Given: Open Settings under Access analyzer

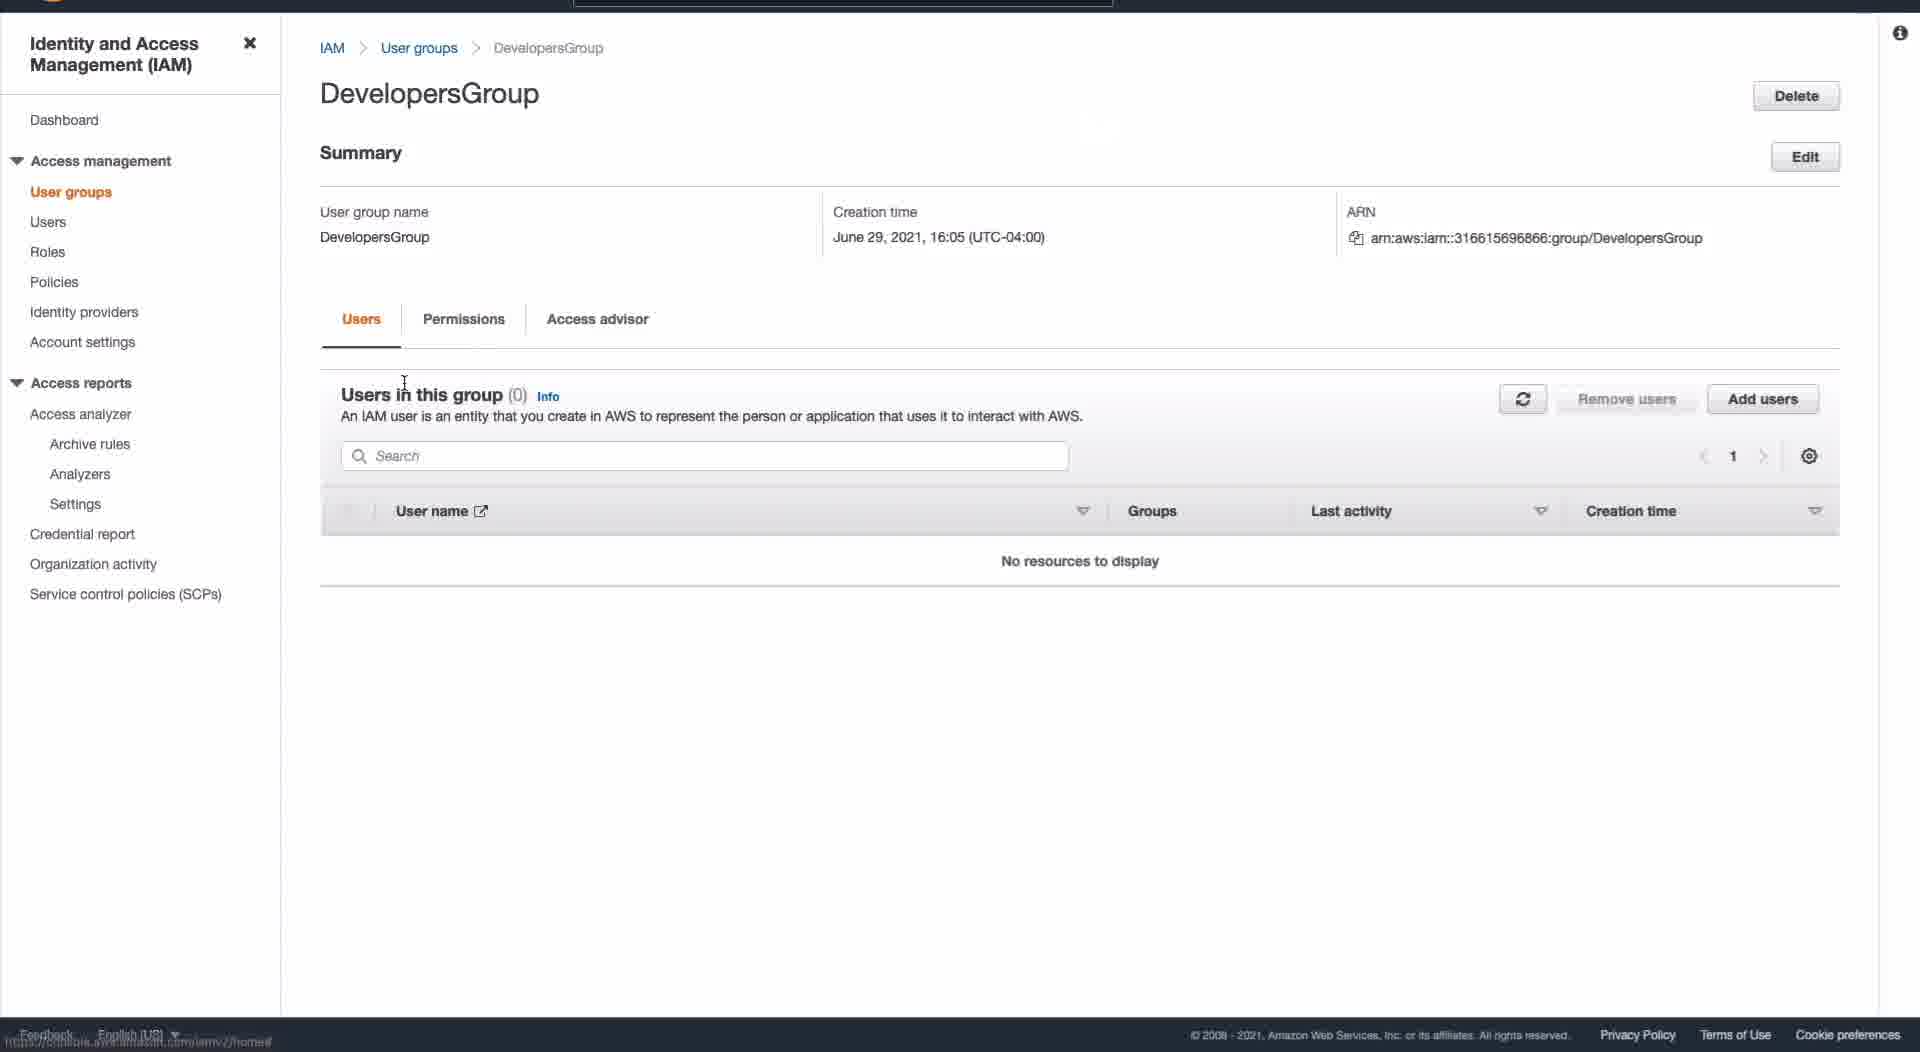Looking at the screenshot, I should [x=75, y=504].
